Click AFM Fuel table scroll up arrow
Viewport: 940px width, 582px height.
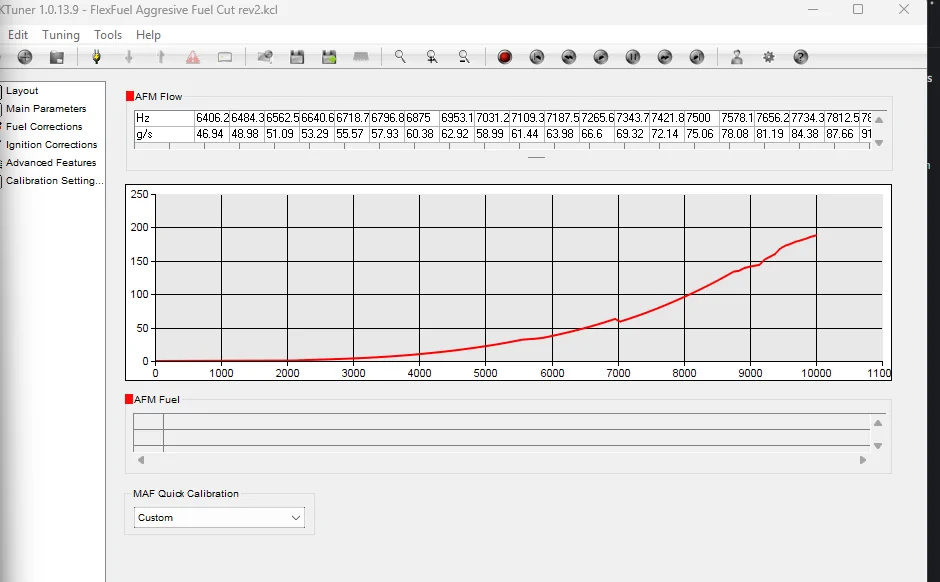point(878,423)
